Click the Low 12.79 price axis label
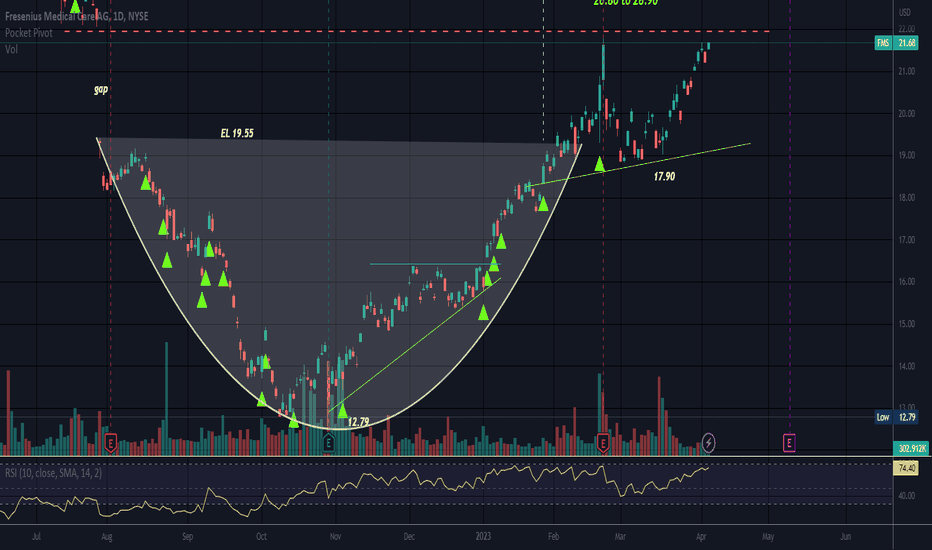Screen dimensions: 932x550 point(896,417)
